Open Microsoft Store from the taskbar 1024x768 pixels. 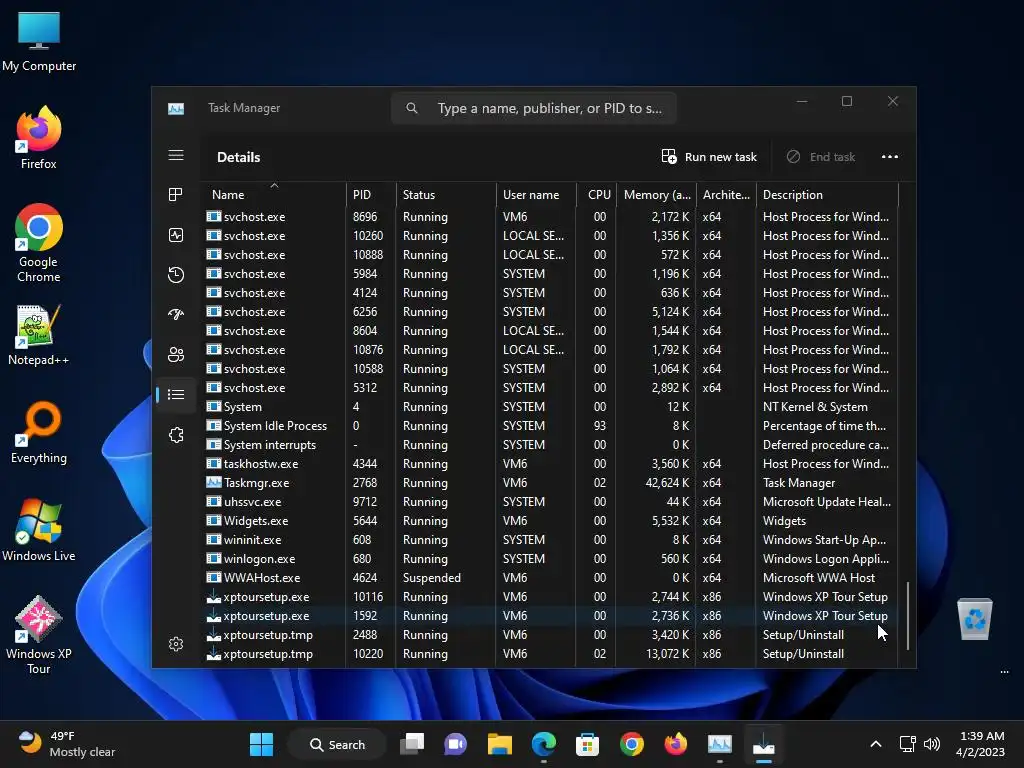587,744
